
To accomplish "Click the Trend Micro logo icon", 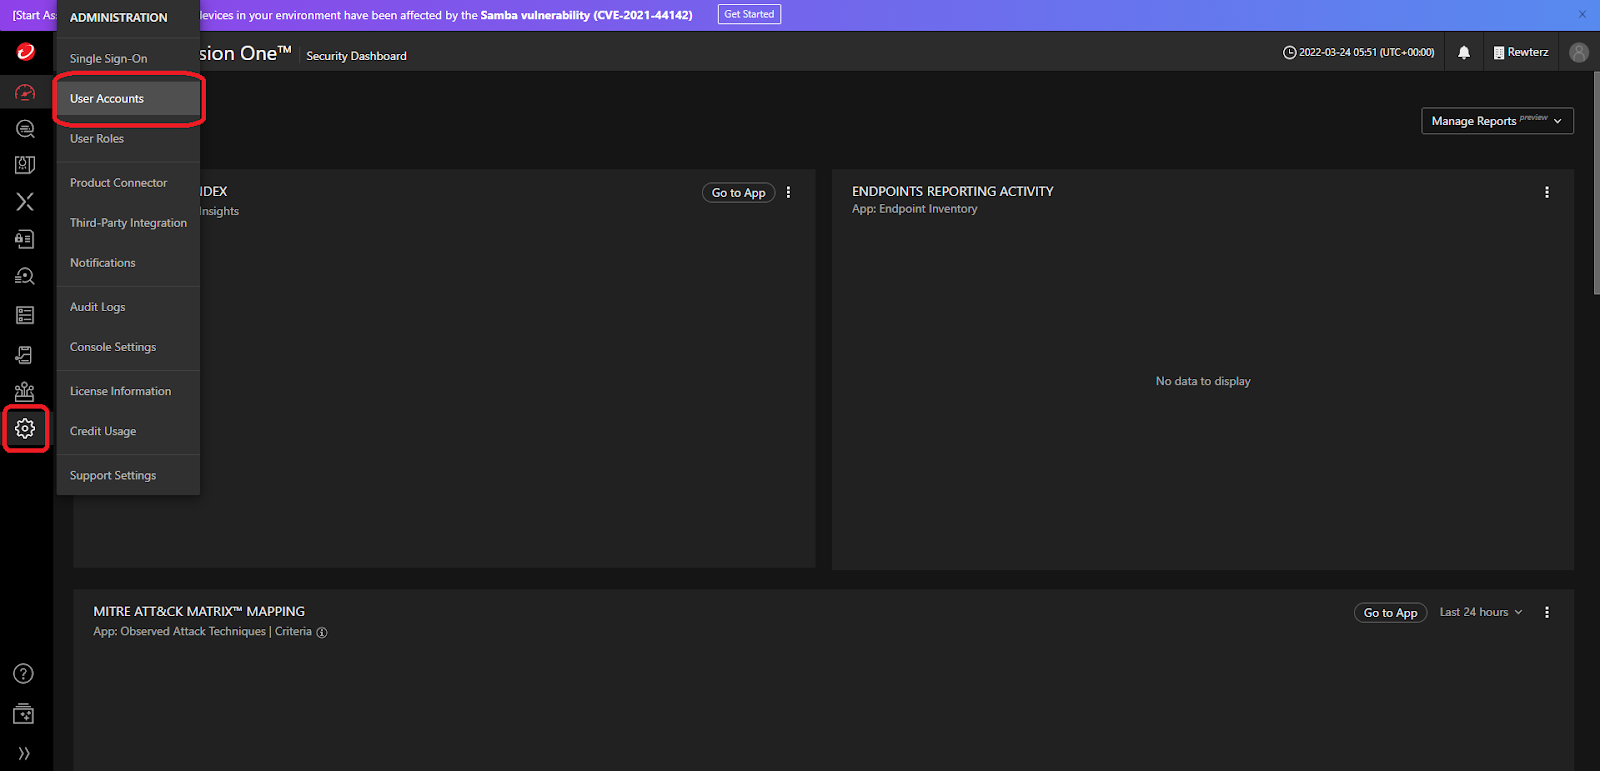I will (25, 52).
